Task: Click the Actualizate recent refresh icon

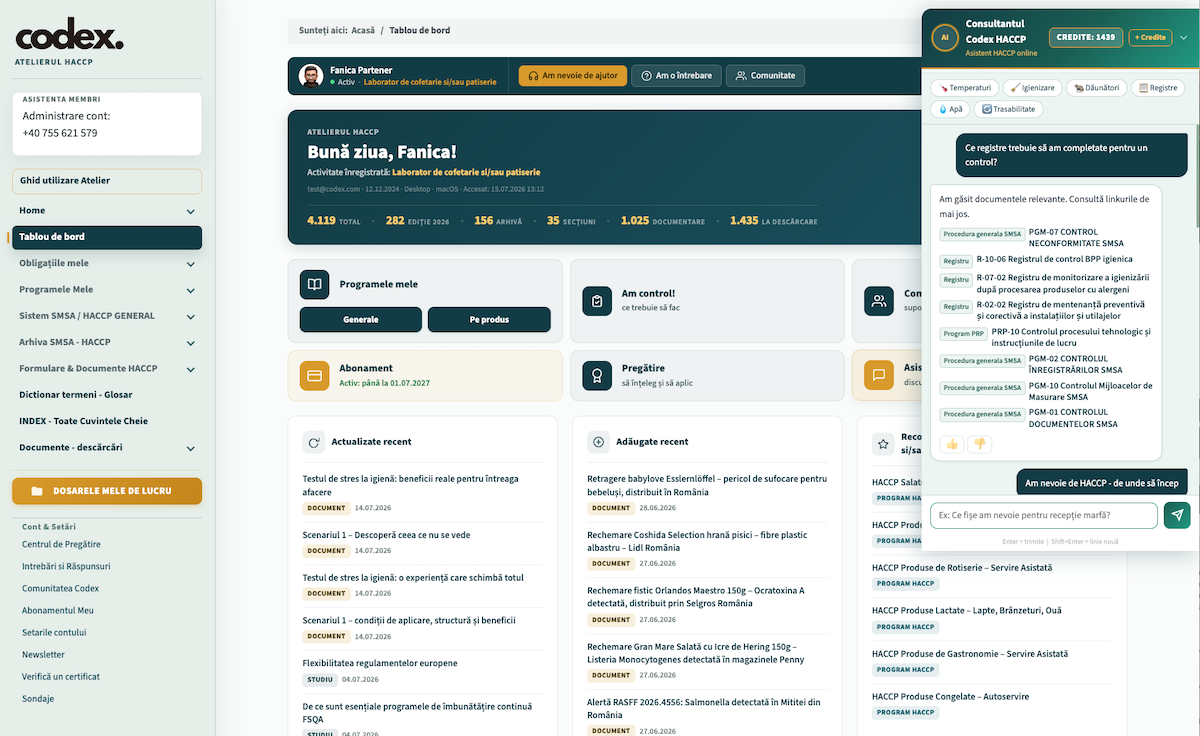Action: tap(314, 441)
